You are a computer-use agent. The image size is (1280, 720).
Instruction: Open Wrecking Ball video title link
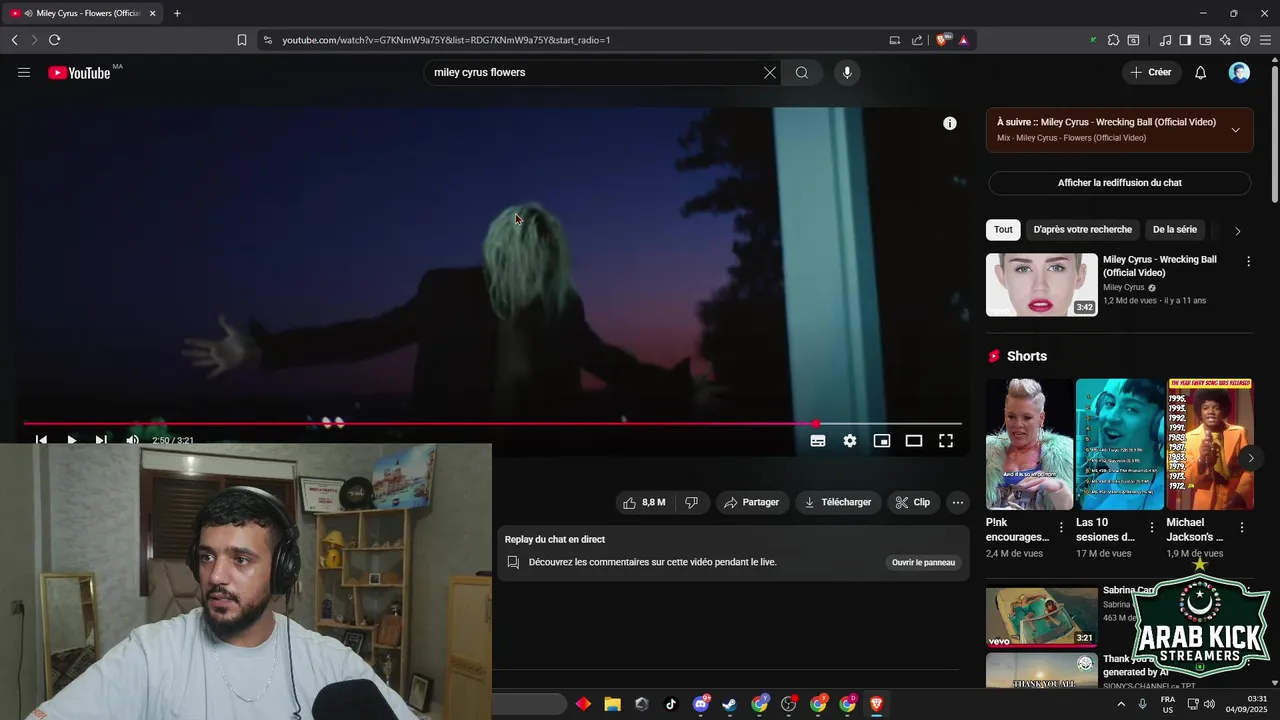(x=1160, y=266)
